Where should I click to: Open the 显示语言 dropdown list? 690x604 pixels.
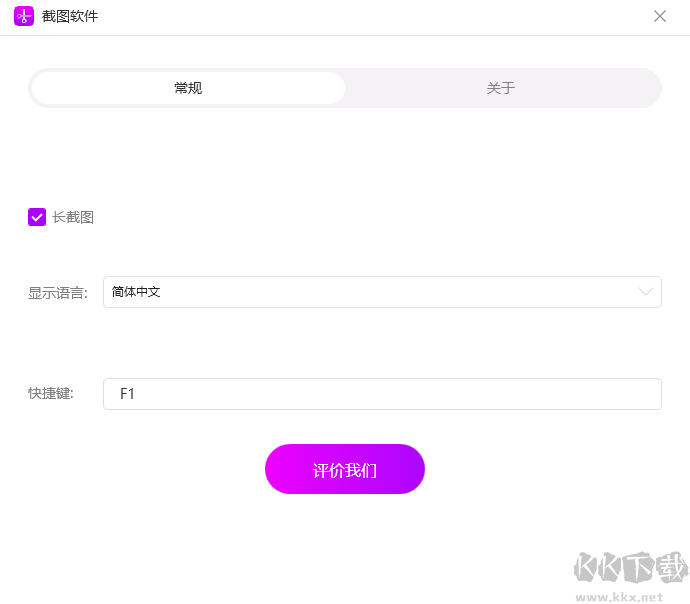(x=382, y=292)
